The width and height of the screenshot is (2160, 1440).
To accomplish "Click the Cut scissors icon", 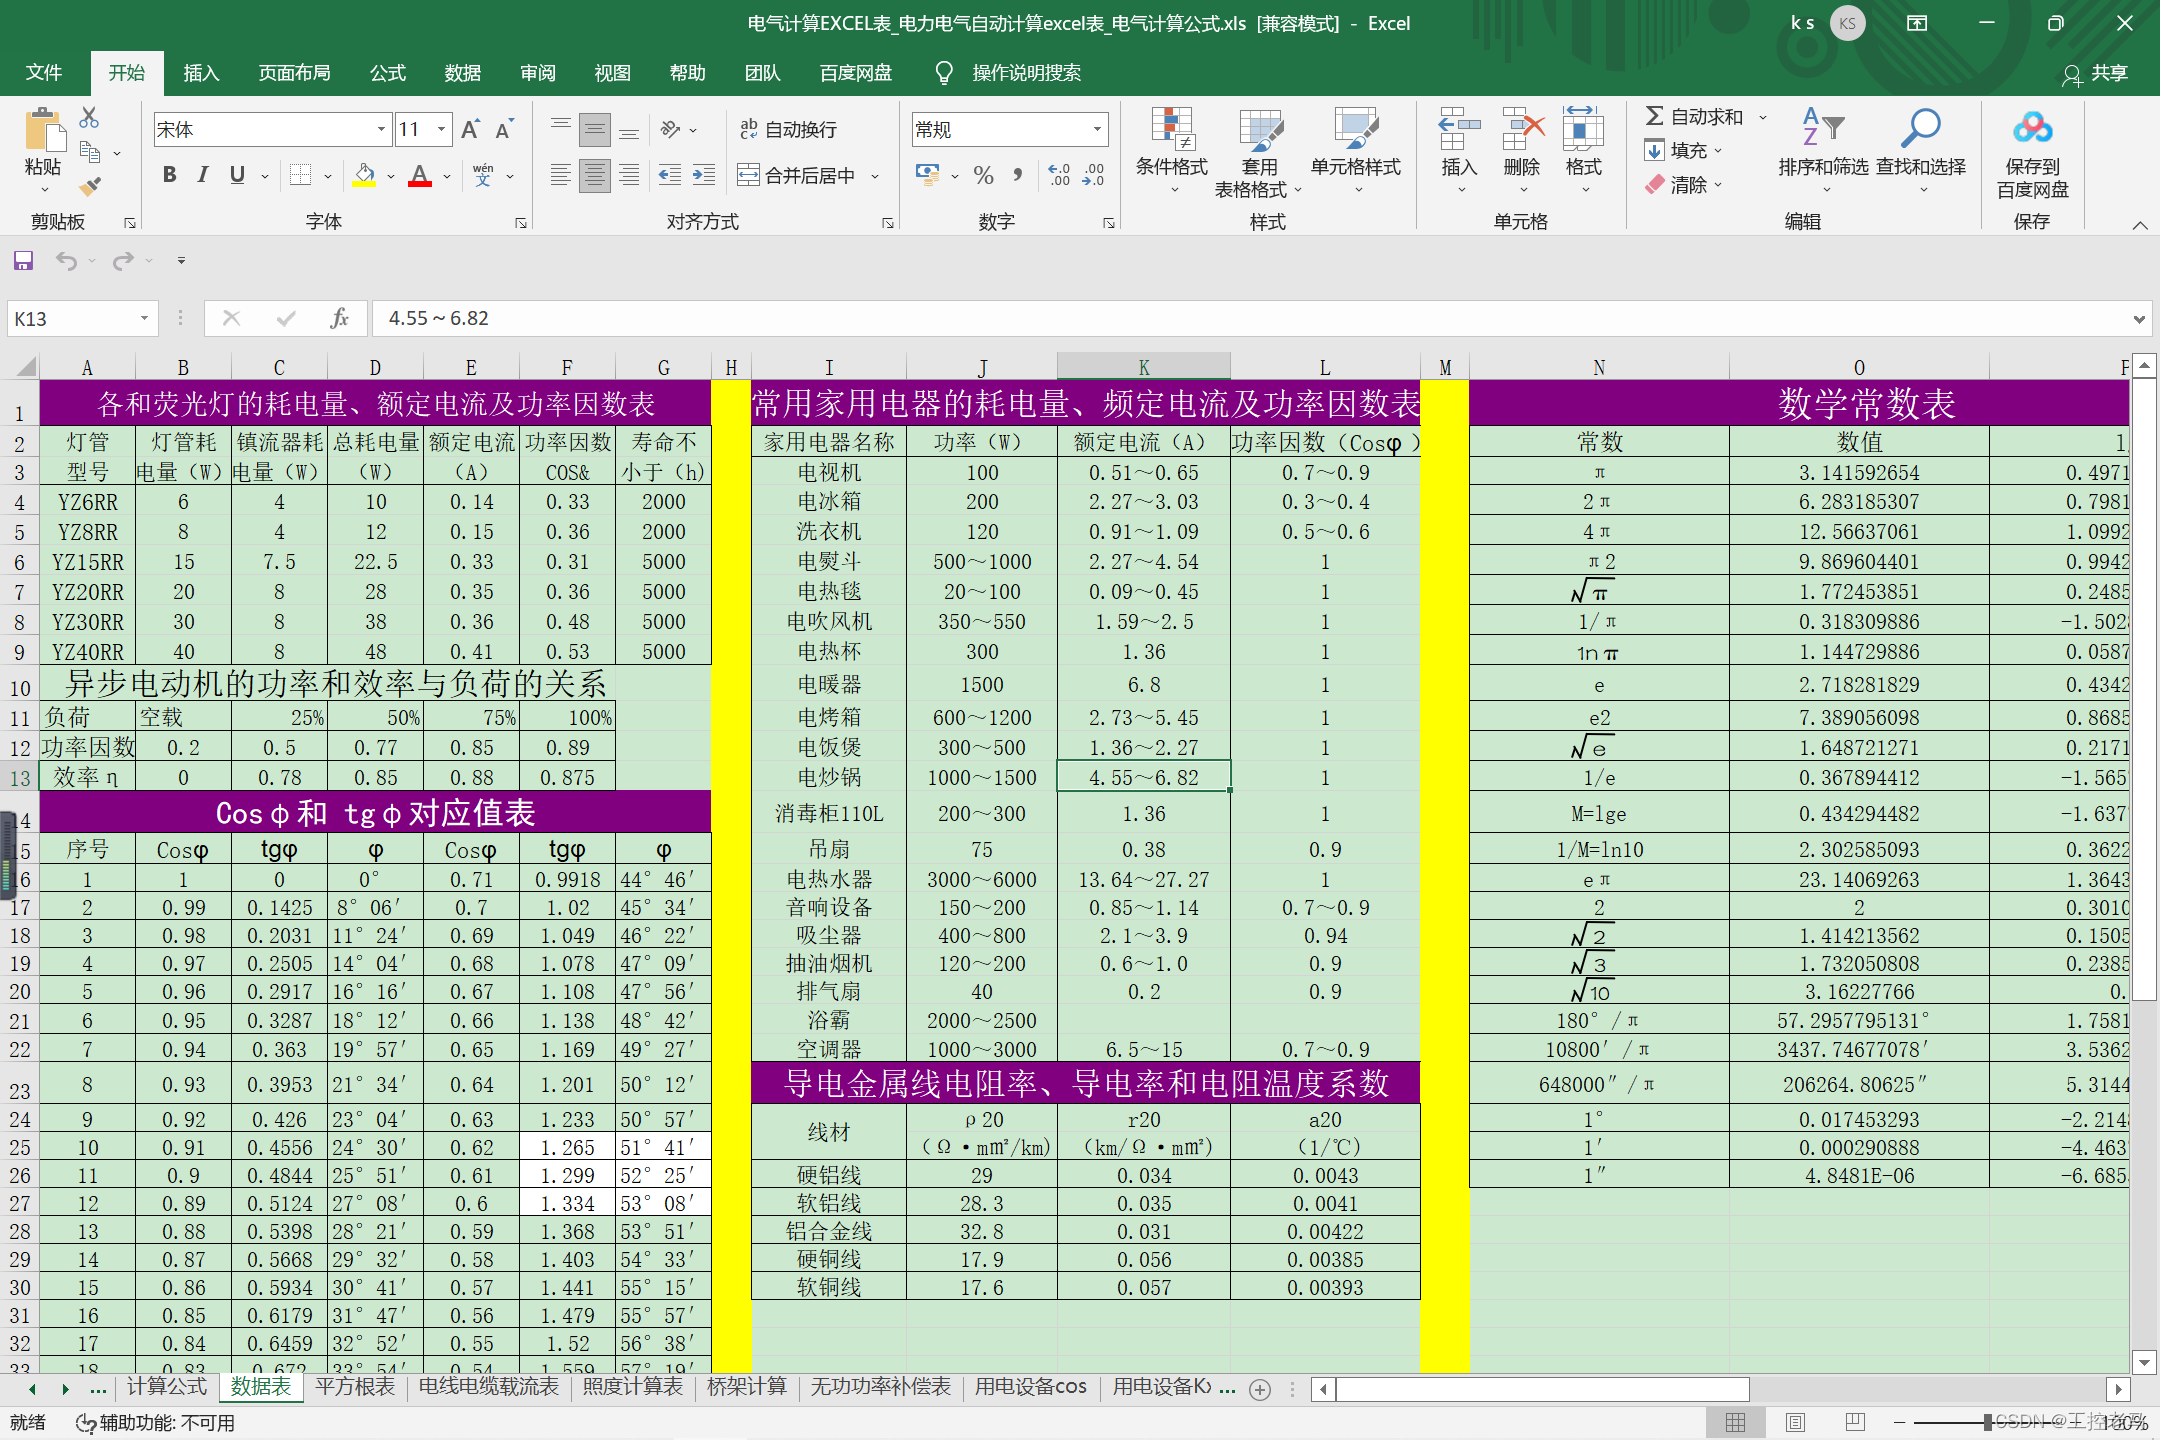I will point(90,118).
